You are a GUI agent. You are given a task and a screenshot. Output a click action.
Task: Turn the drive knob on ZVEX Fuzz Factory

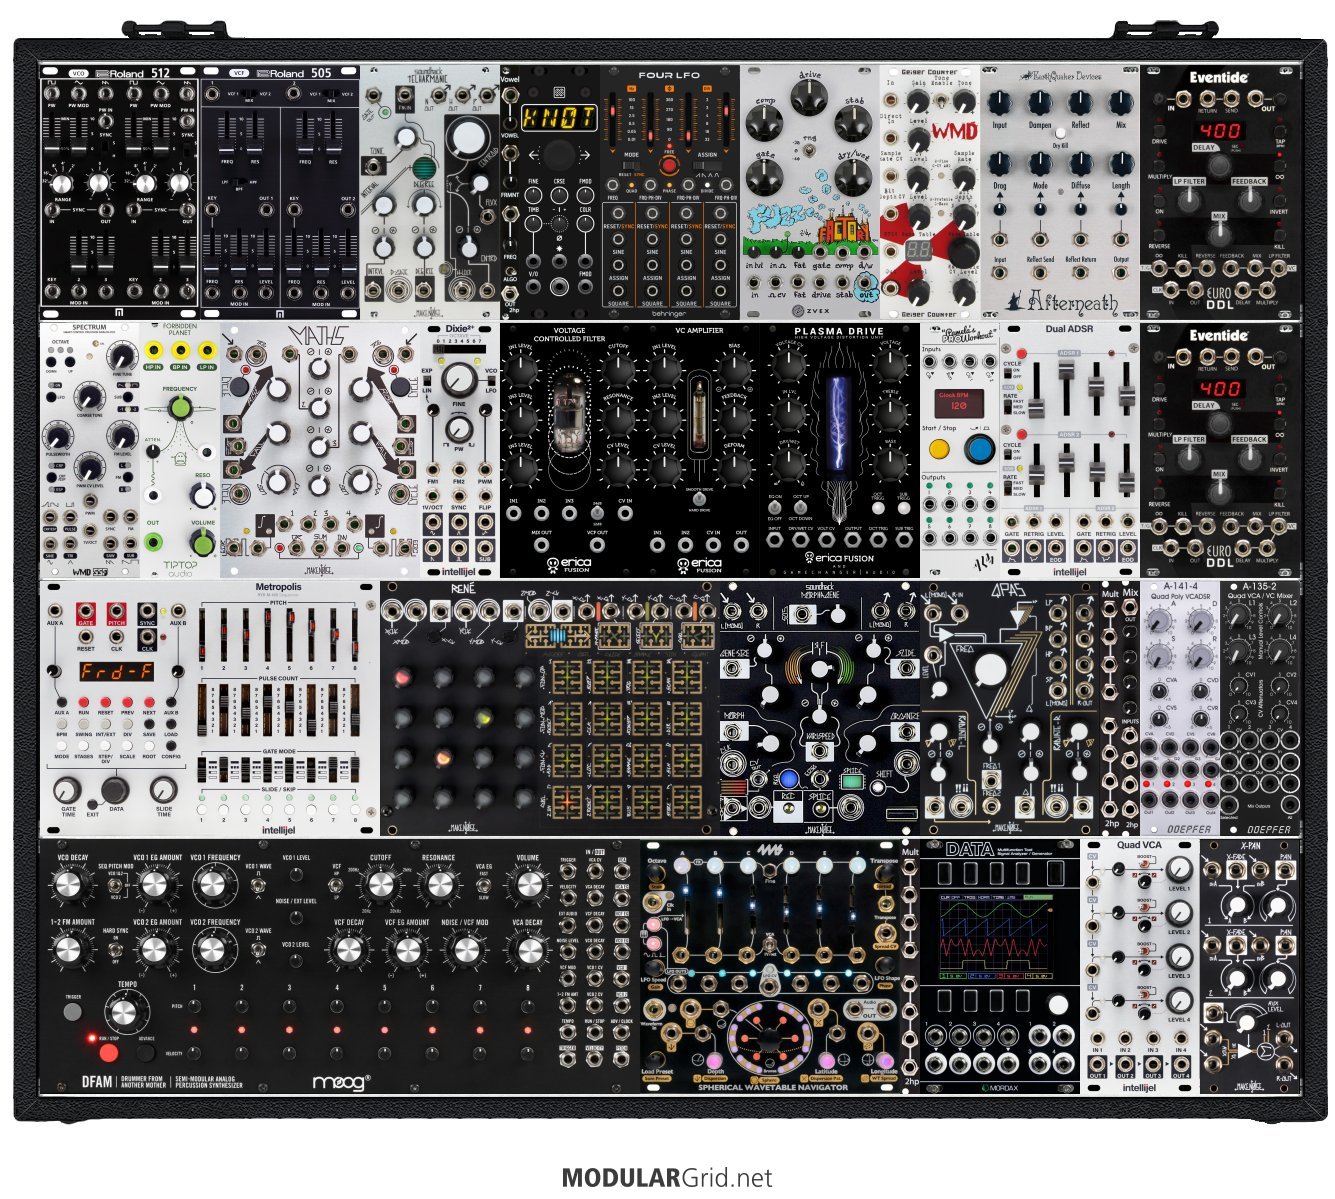[x=810, y=99]
